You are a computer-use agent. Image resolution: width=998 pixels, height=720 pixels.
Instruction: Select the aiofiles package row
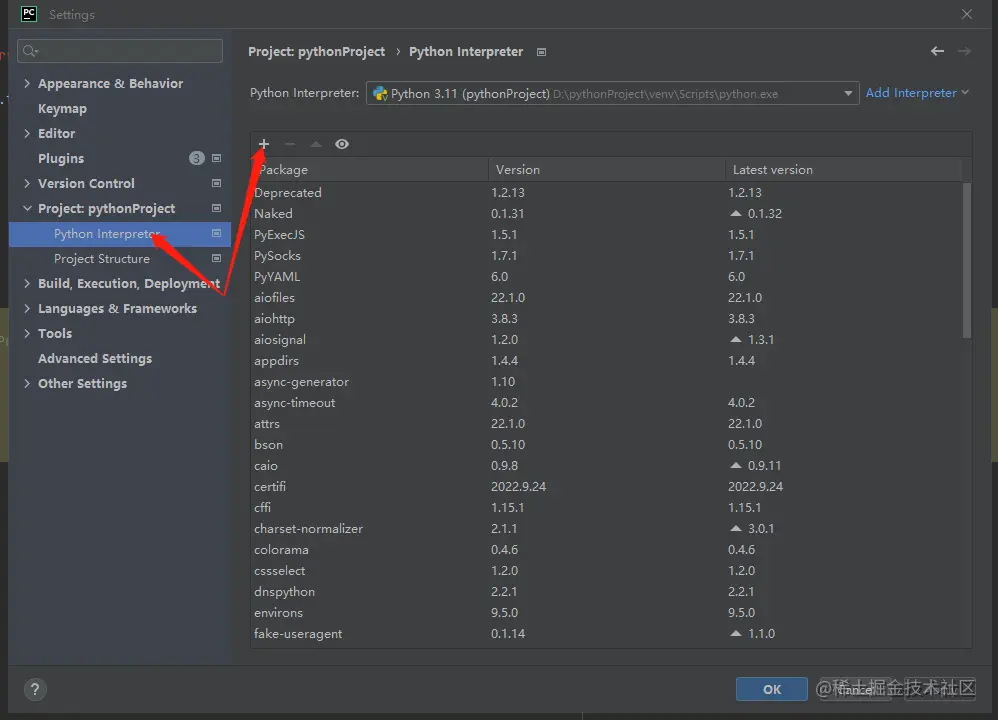607,297
